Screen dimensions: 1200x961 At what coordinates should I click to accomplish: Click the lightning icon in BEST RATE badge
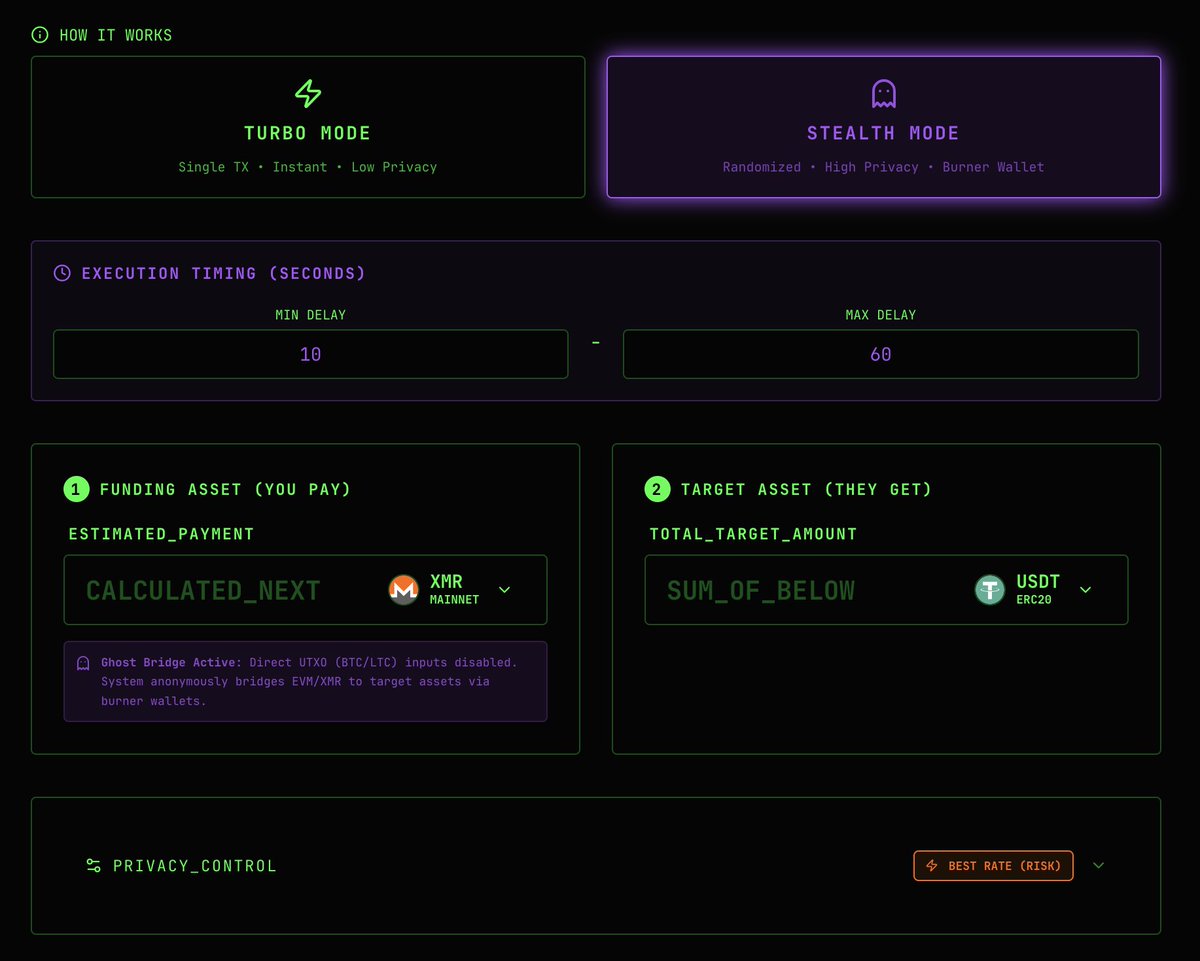click(932, 866)
